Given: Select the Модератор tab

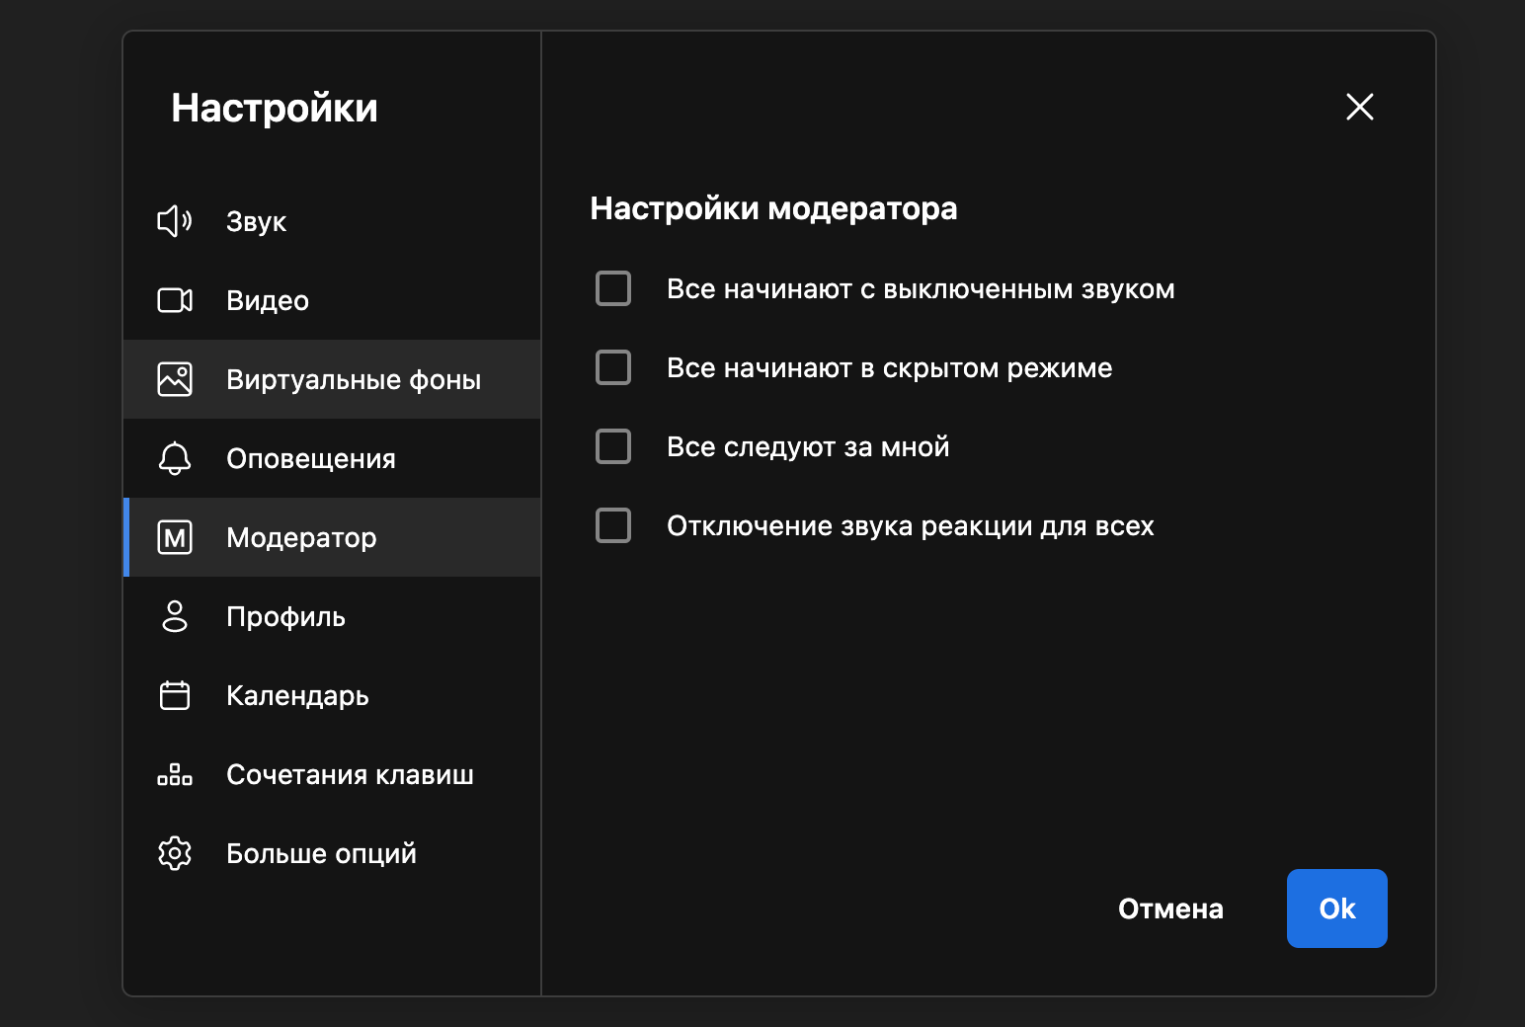Looking at the screenshot, I should tap(332, 537).
